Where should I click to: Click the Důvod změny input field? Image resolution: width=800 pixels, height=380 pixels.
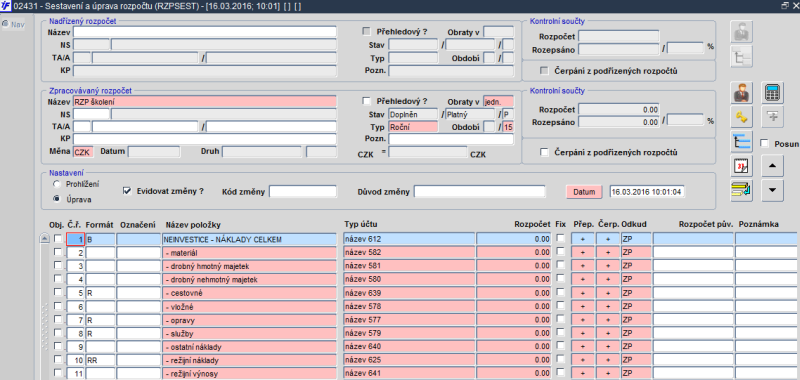pos(480,192)
